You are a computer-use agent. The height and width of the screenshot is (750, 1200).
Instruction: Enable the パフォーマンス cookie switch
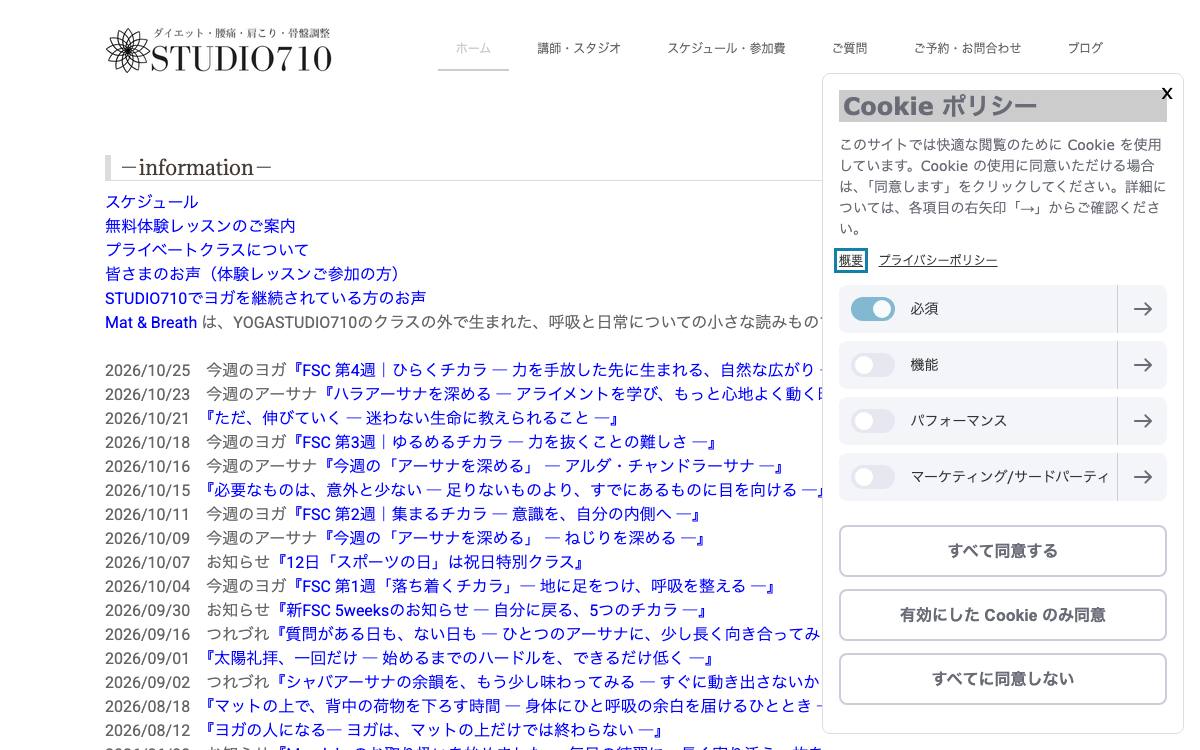coord(873,421)
